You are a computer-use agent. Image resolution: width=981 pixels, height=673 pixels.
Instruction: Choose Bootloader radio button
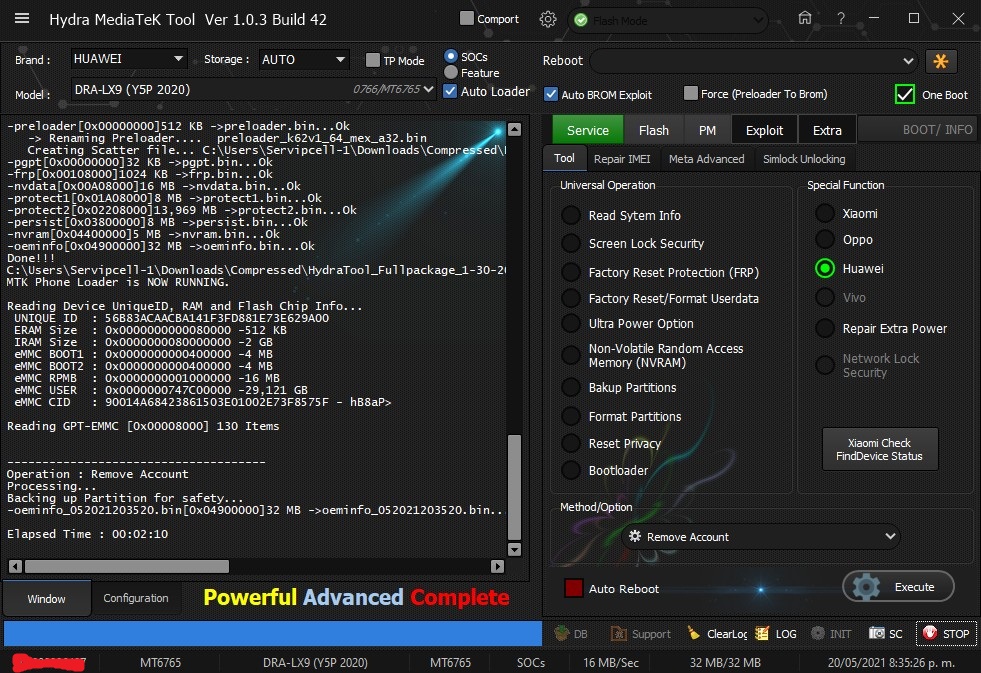click(571, 470)
